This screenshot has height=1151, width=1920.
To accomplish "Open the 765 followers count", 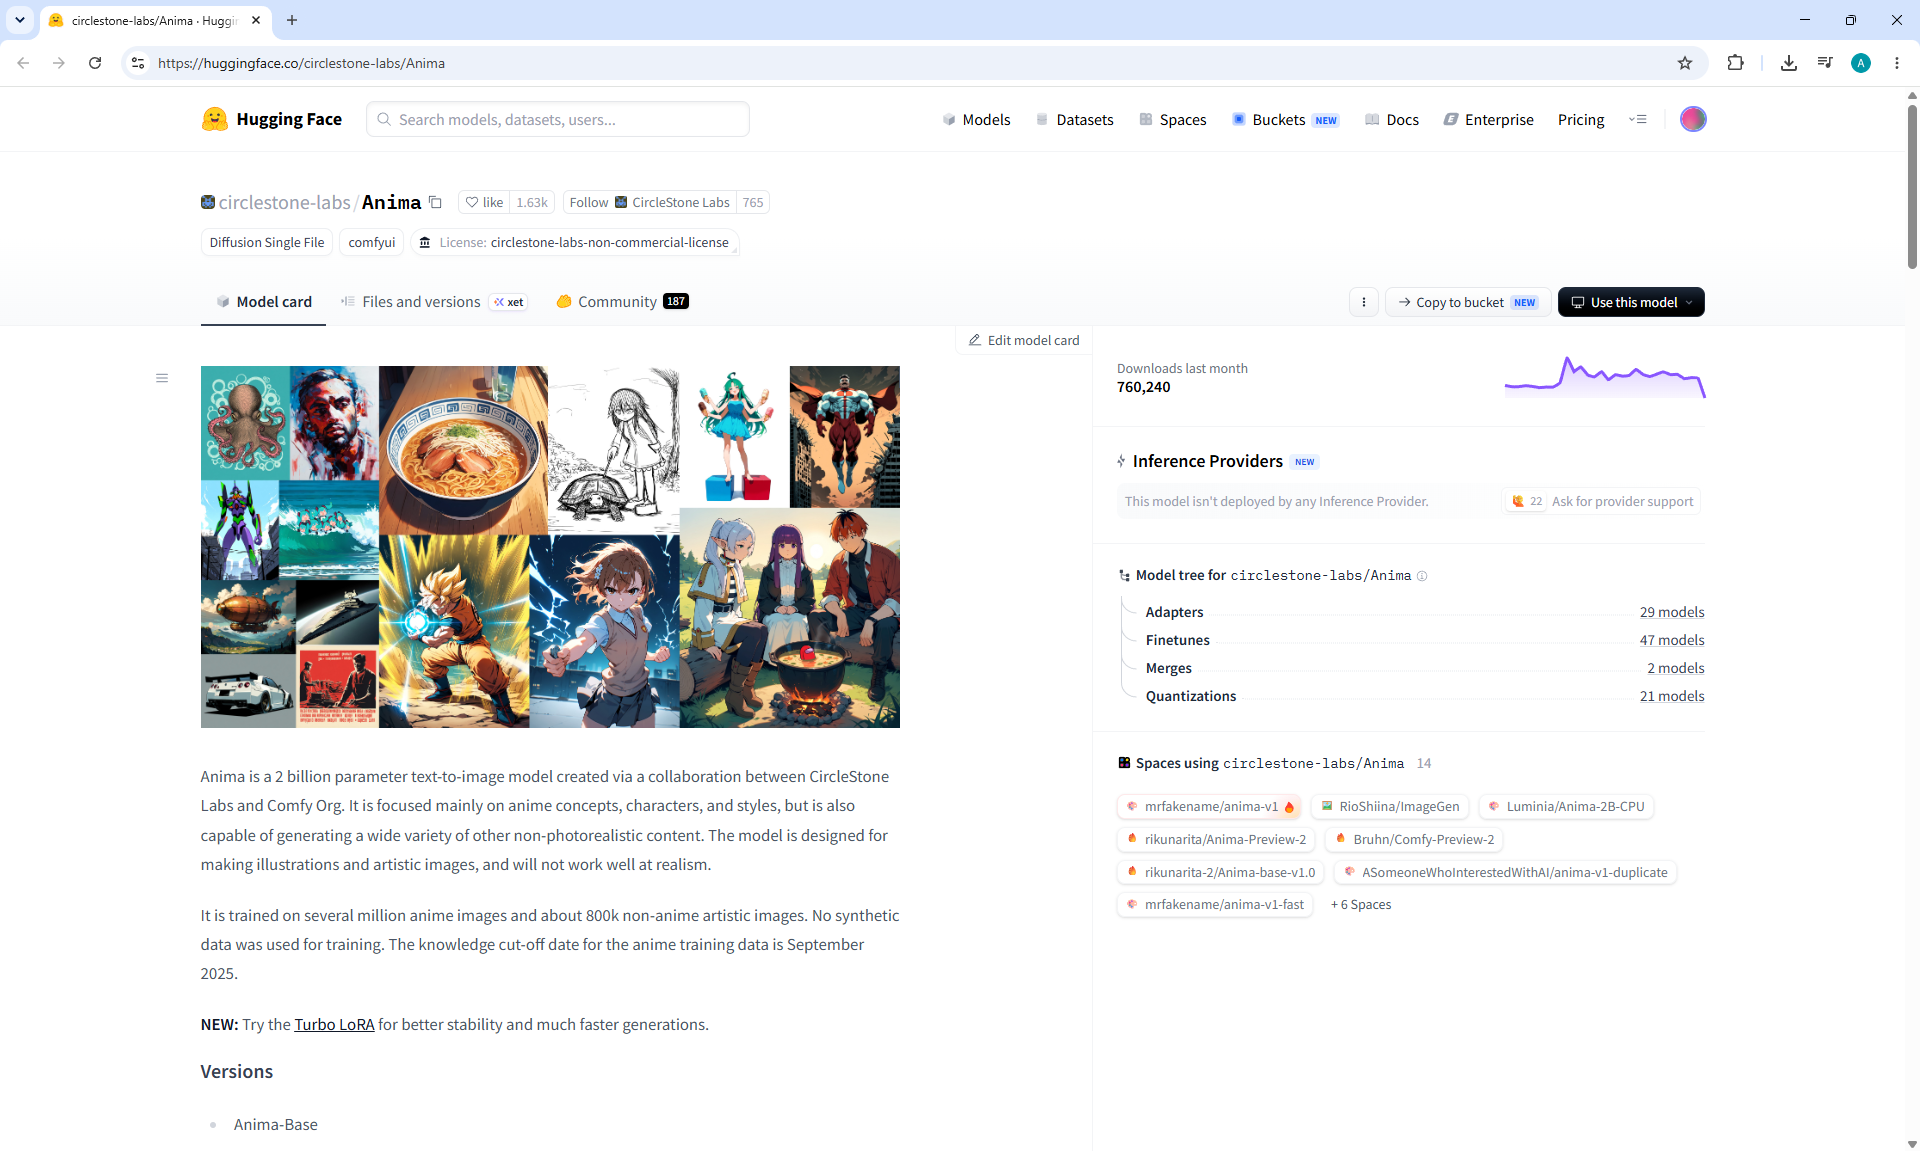I will (x=753, y=202).
